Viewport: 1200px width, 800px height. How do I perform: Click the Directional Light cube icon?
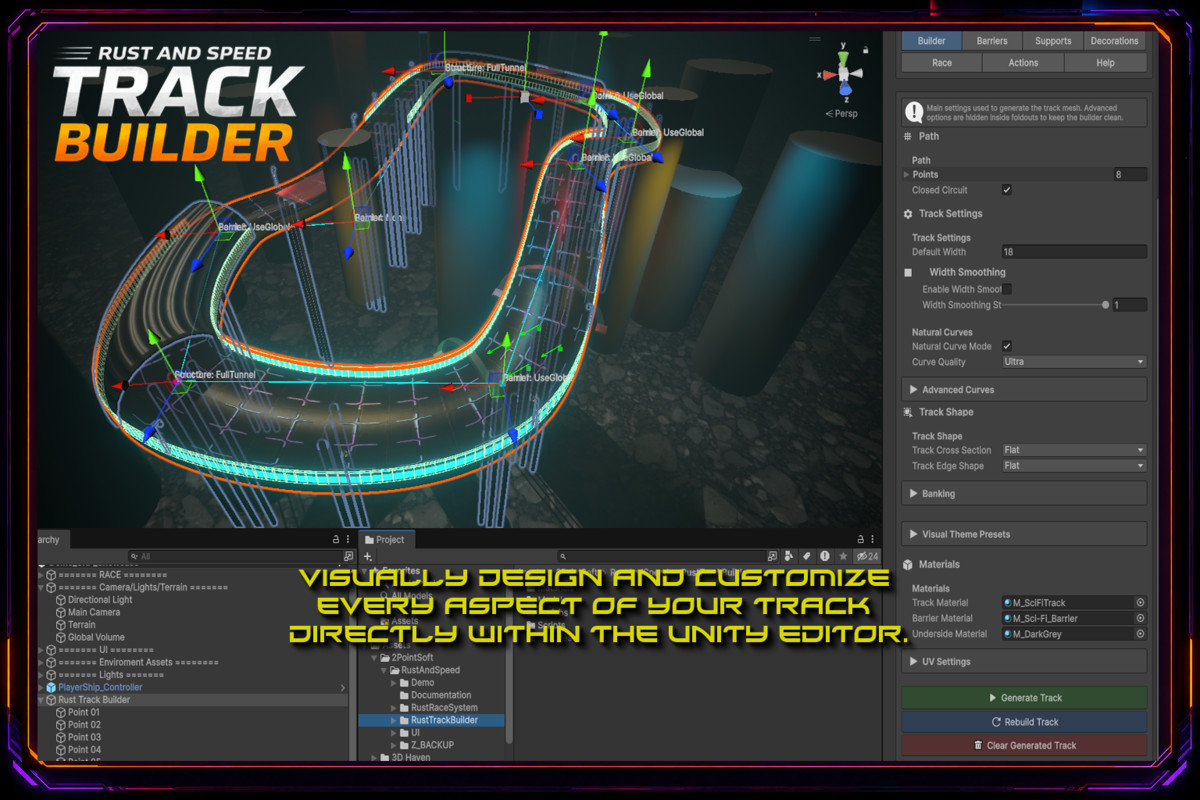(60, 600)
